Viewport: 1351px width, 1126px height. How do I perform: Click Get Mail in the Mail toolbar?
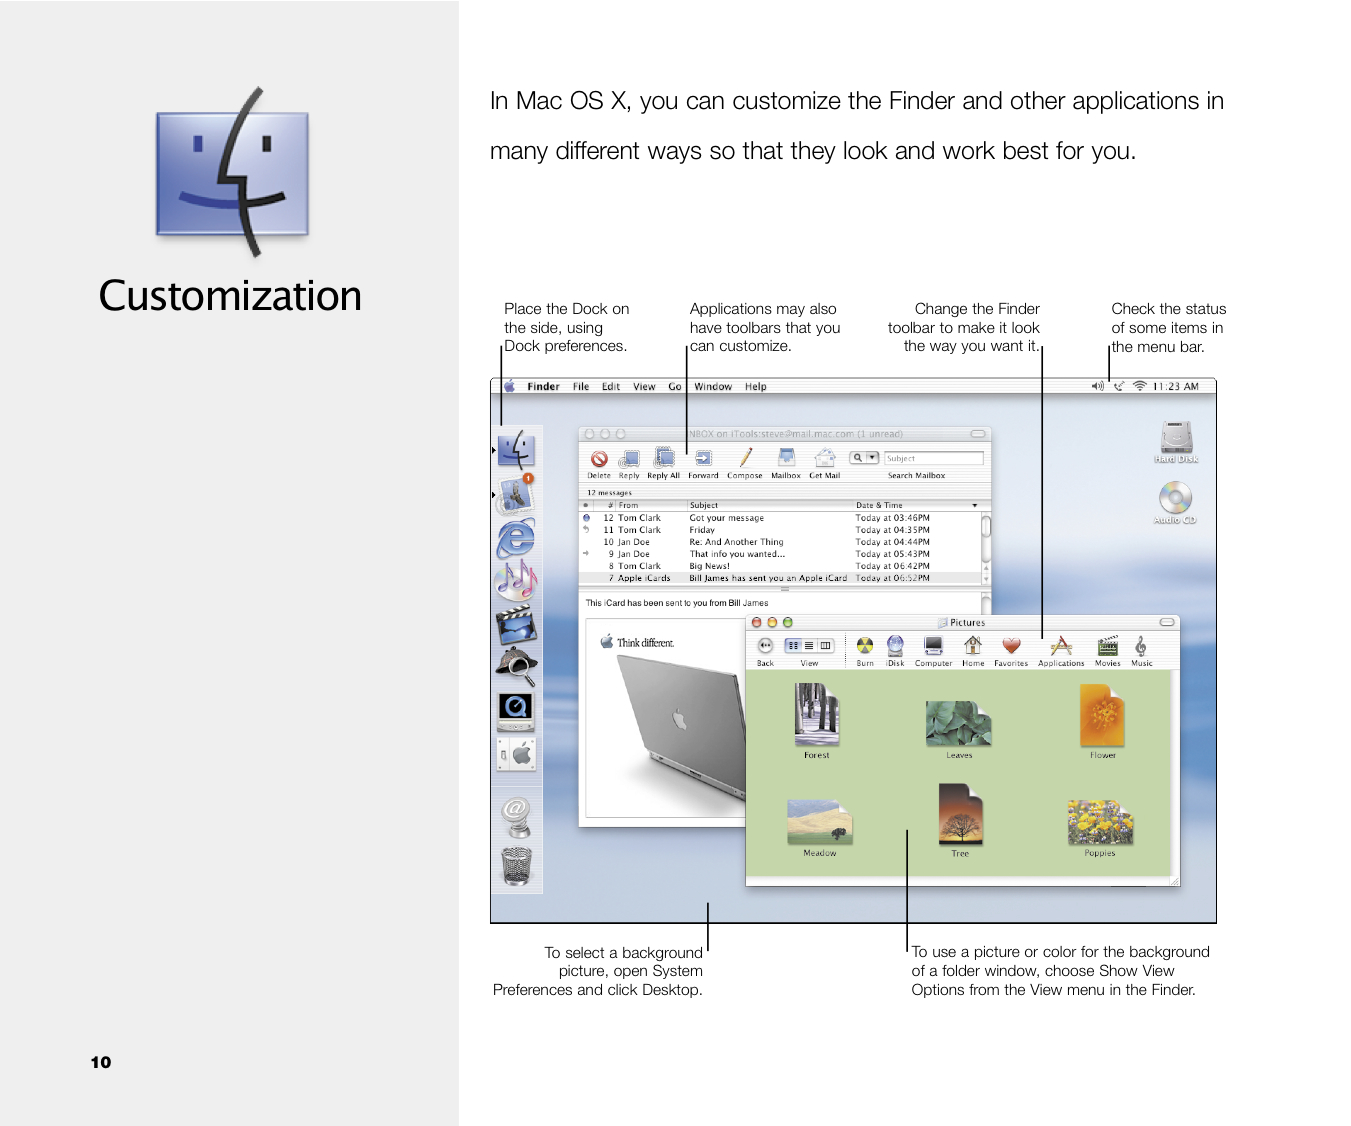[824, 463]
